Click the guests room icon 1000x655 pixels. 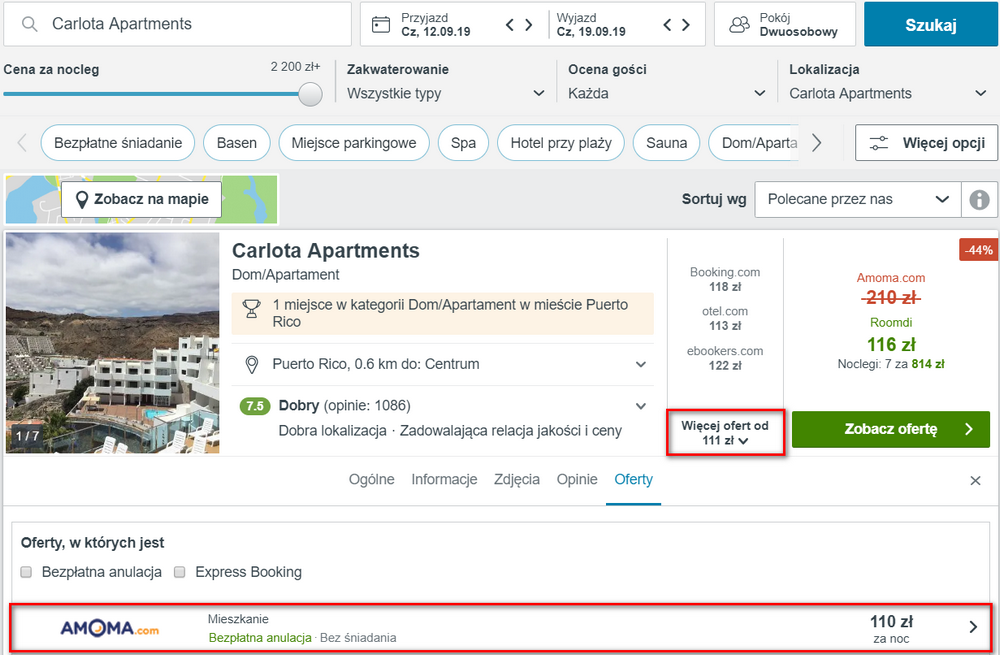[739, 25]
